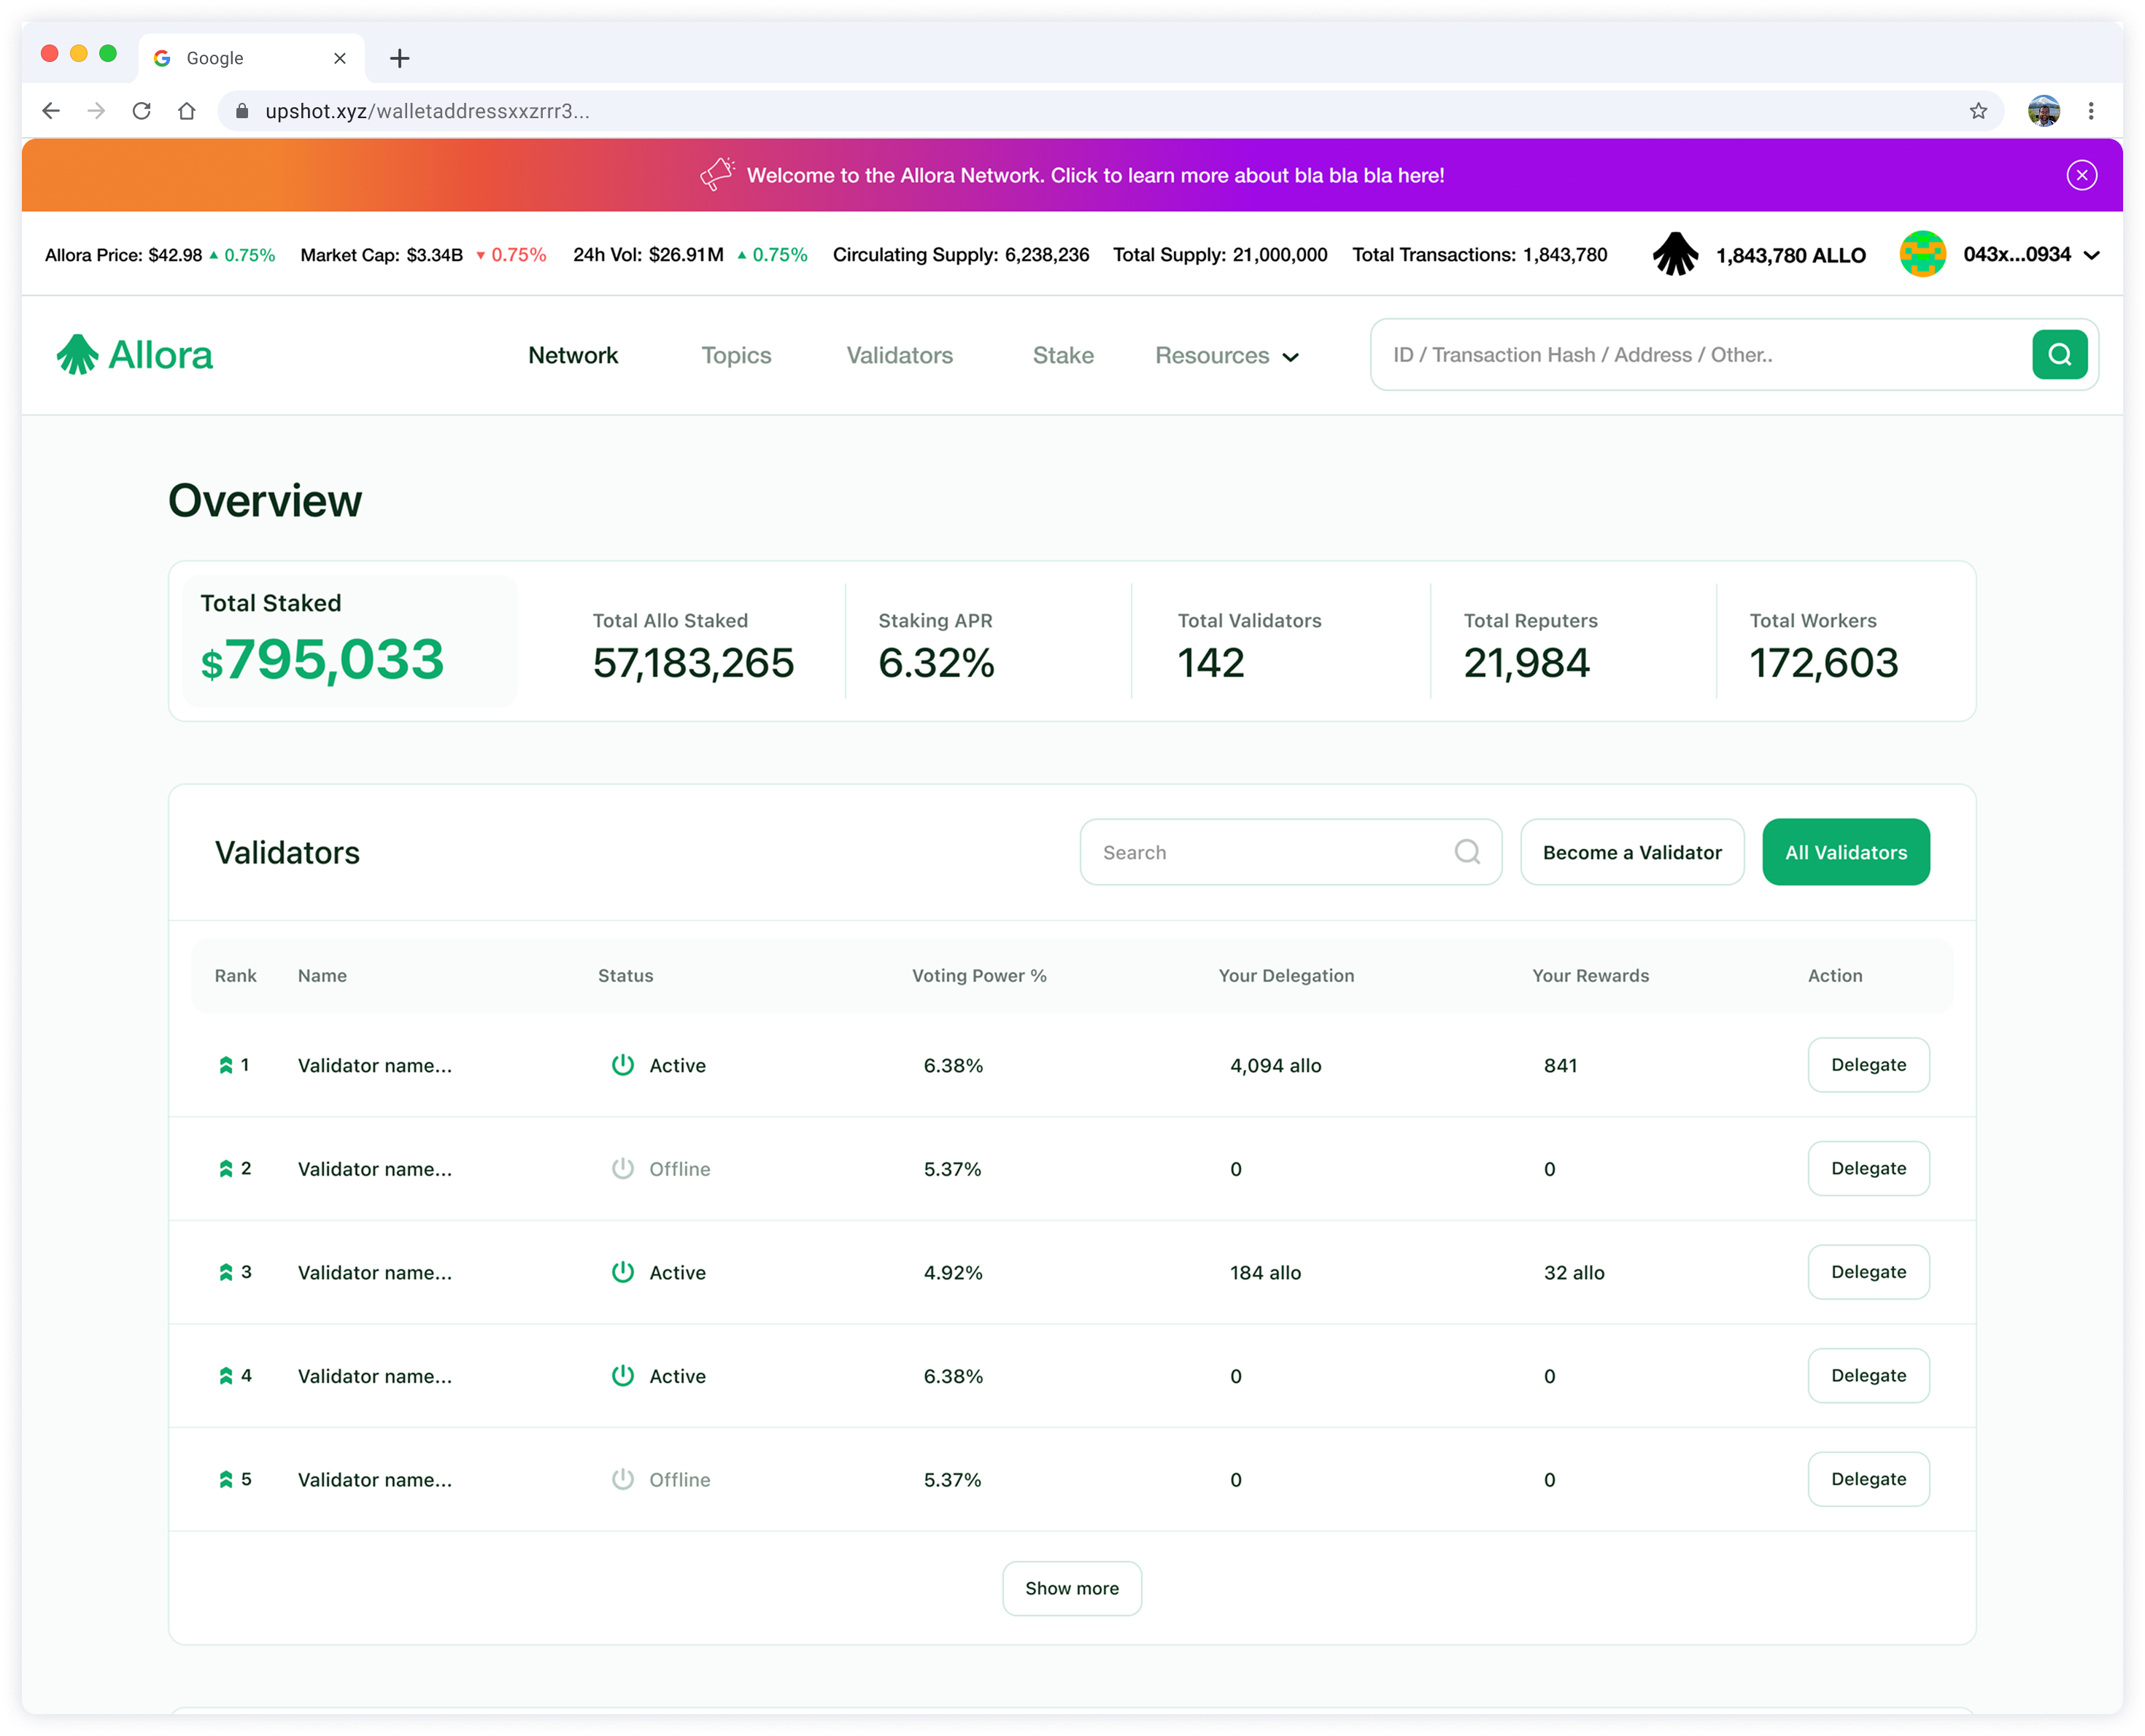Click the browser home icon
Image resolution: width=2145 pixels, height=1736 pixels.
click(x=187, y=111)
